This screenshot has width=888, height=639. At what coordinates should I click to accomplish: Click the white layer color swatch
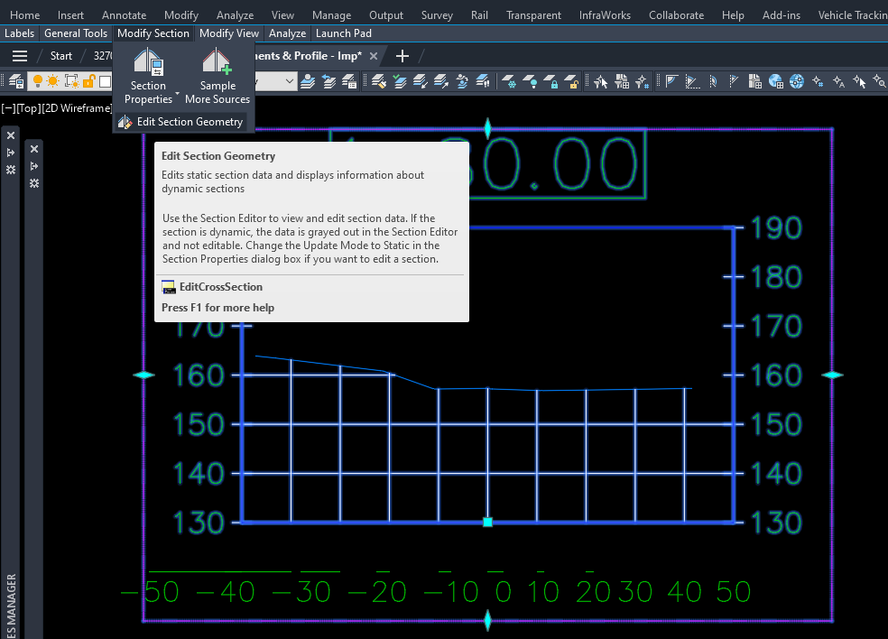(105, 82)
